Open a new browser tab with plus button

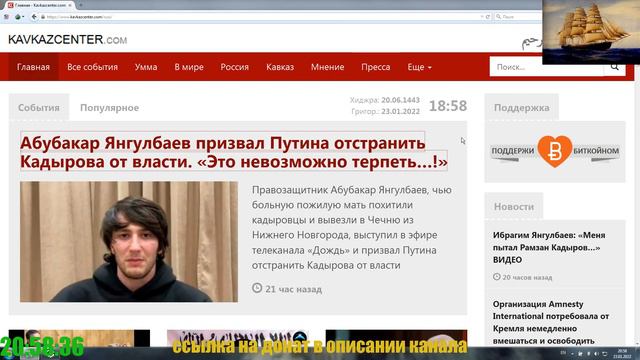point(81,5)
